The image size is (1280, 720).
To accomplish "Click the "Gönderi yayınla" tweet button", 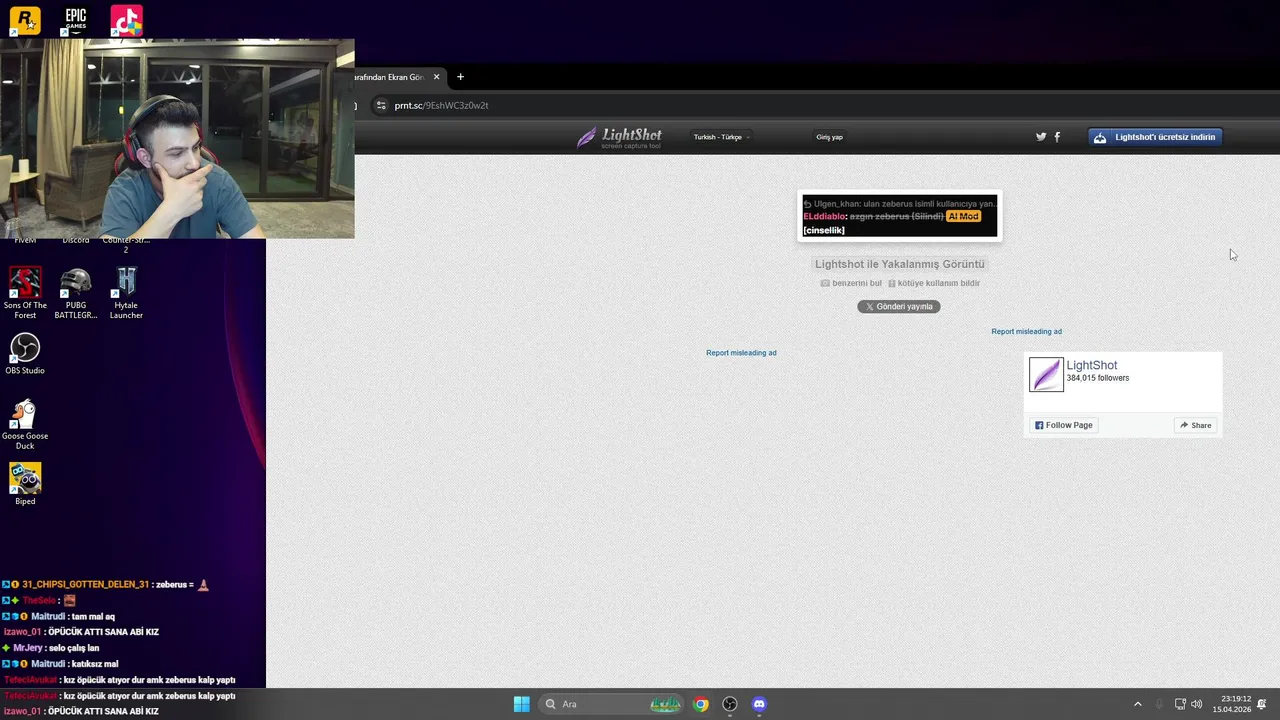I will point(898,306).
